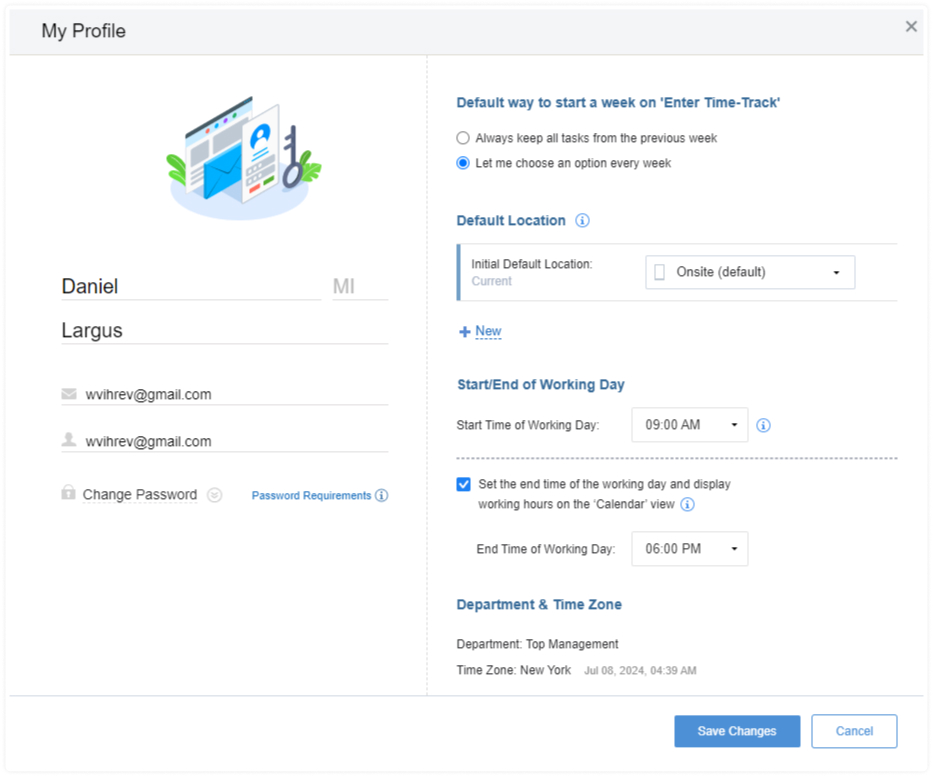Screen dimensions: 933x777
Task: Click info icon beside Start Time dropdown
Action: click(x=763, y=425)
